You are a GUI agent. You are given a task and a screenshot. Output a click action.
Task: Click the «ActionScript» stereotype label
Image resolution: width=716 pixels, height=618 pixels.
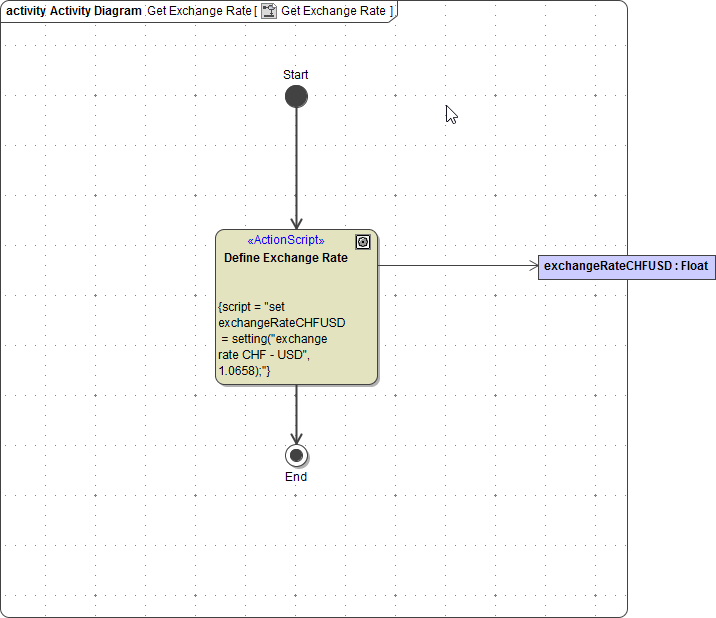(286, 240)
